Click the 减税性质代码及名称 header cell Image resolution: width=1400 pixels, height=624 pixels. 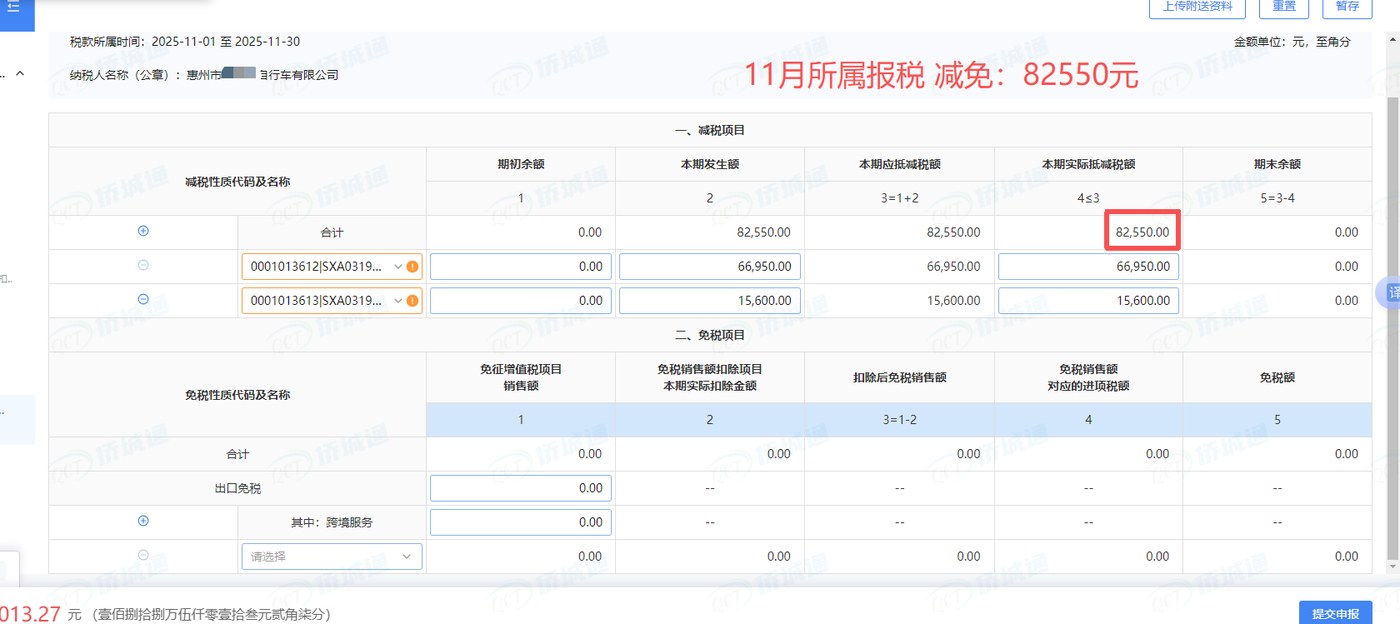point(238,181)
